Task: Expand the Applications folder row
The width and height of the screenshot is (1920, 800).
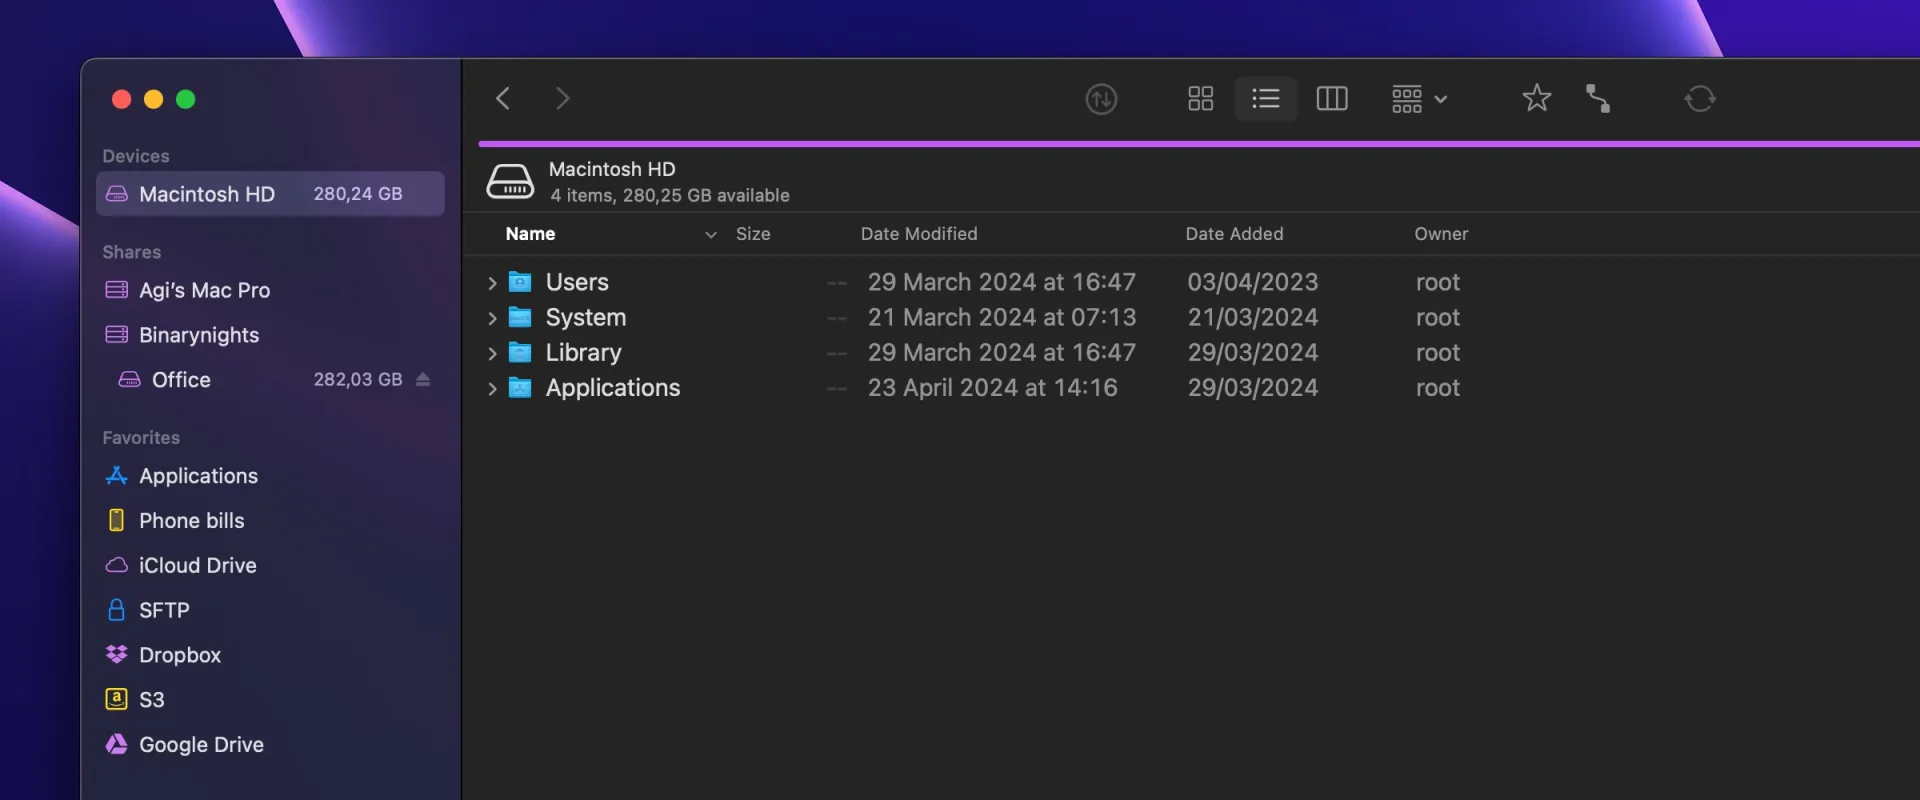Action: coord(492,388)
